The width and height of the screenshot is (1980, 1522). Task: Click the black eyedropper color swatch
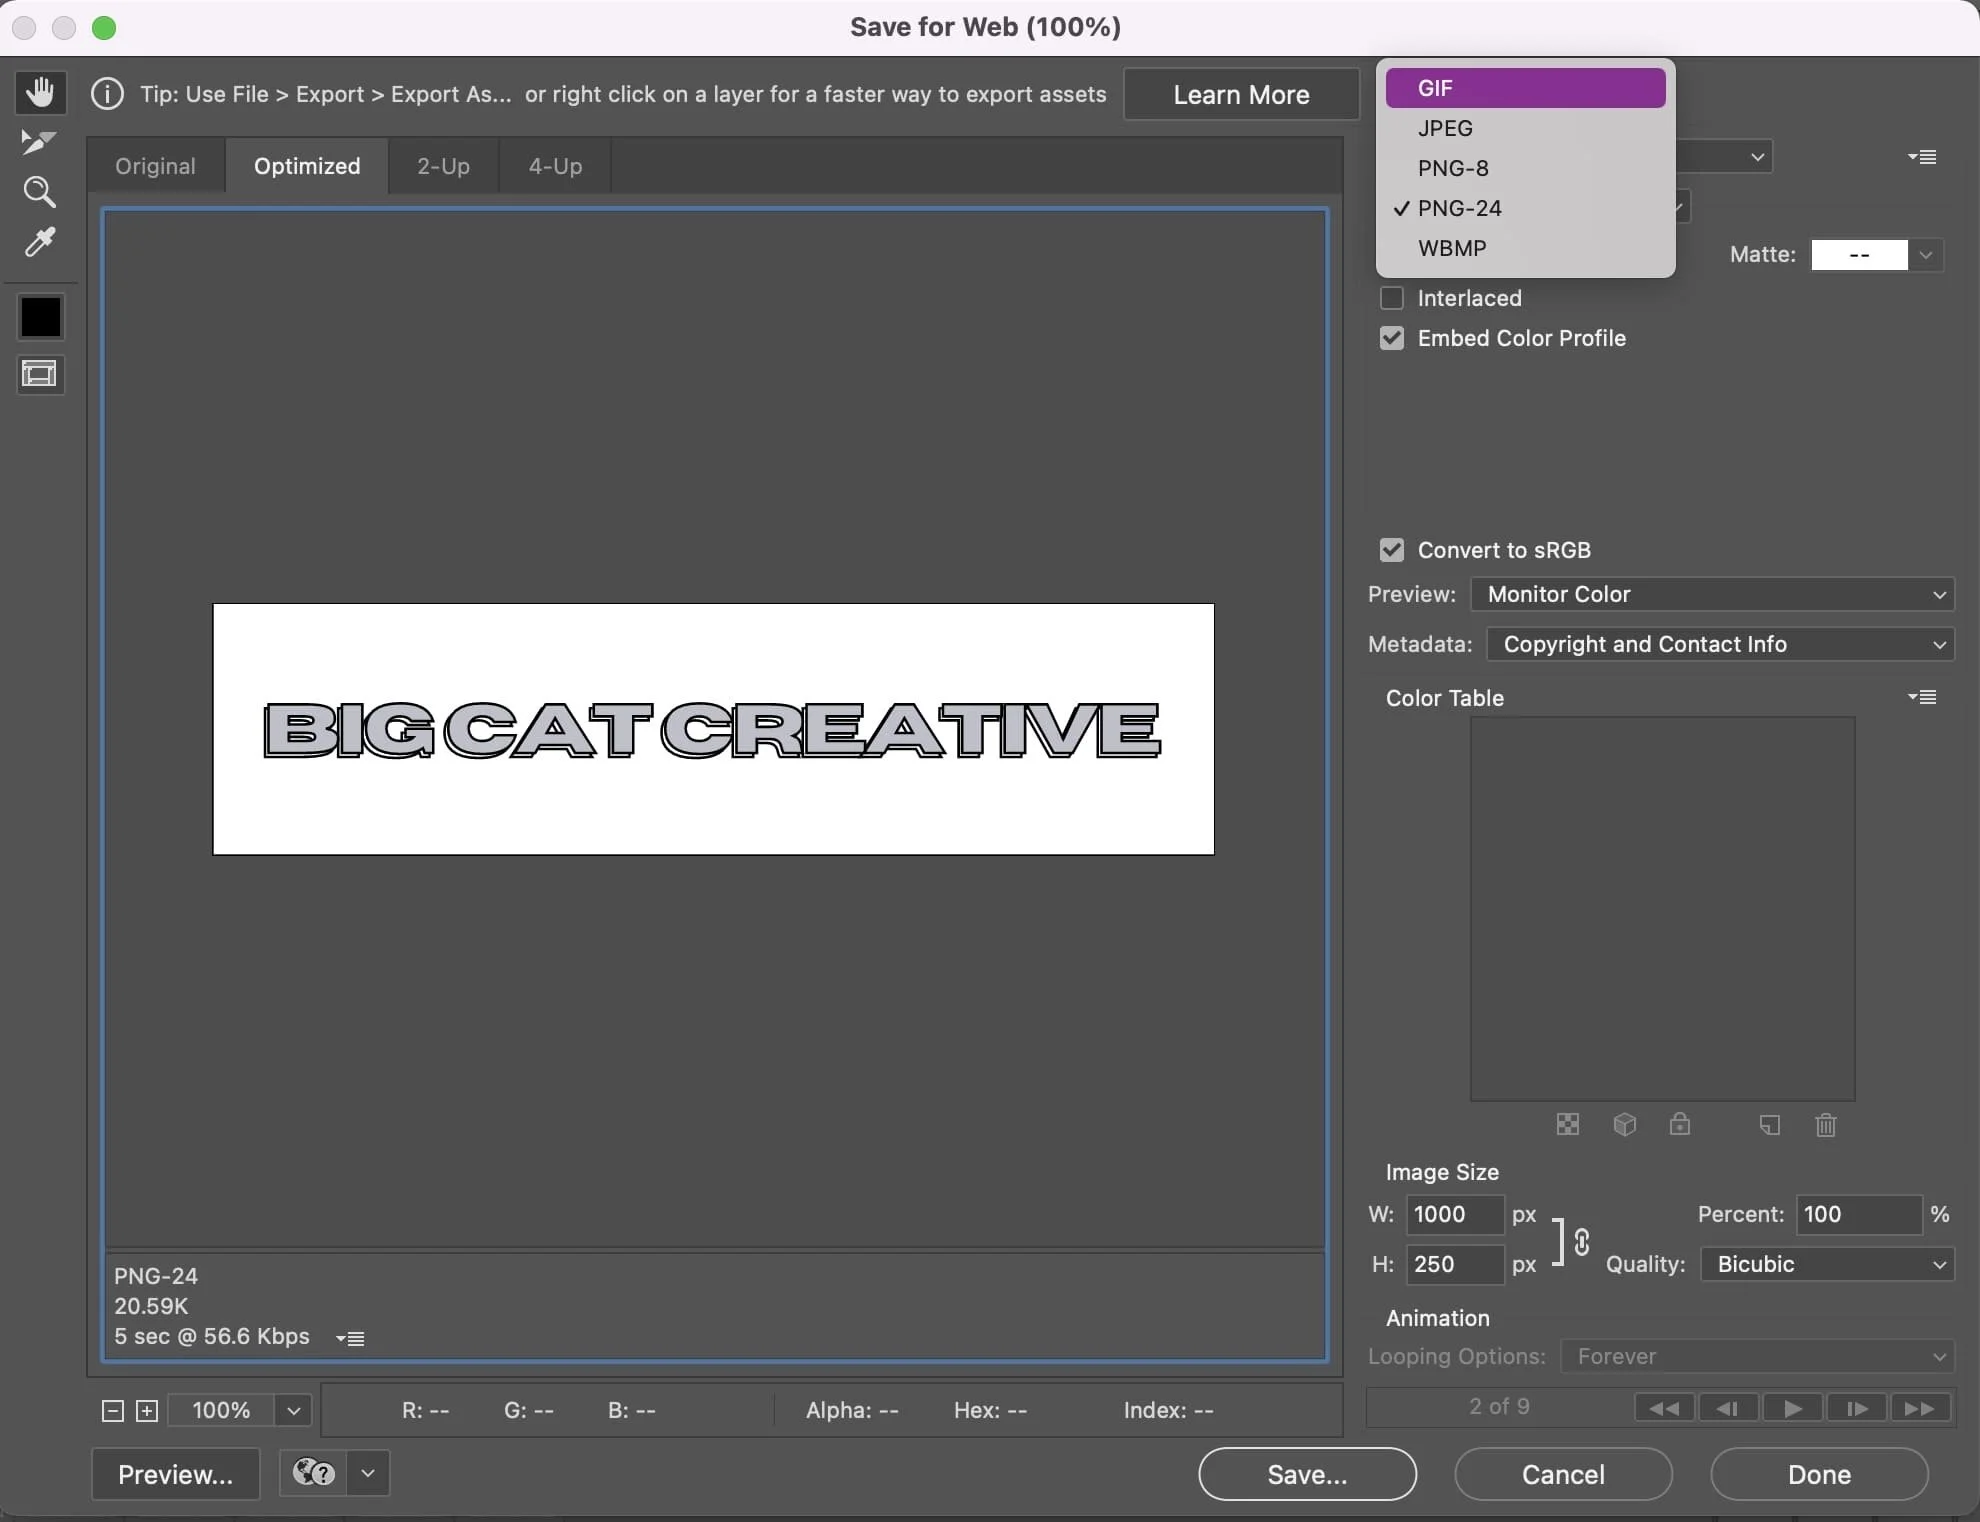click(41, 318)
